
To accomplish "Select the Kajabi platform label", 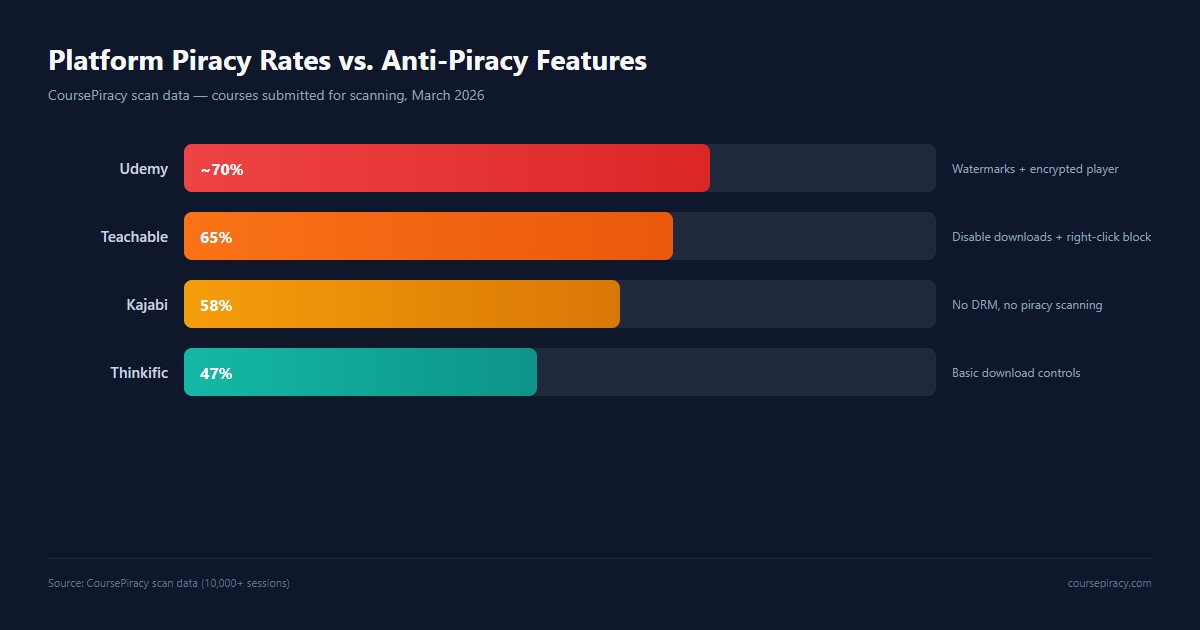I will (x=147, y=305).
